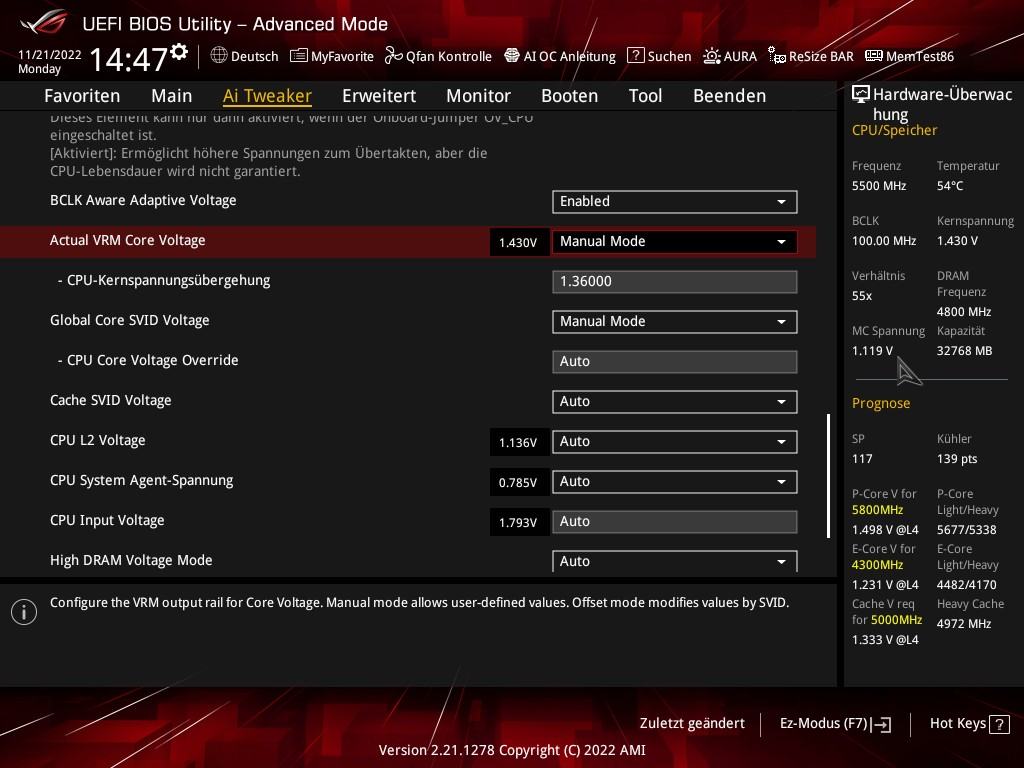Select BCLK Aware Adaptive Voltage label
This screenshot has height=768, width=1024.
coord(143,200)
